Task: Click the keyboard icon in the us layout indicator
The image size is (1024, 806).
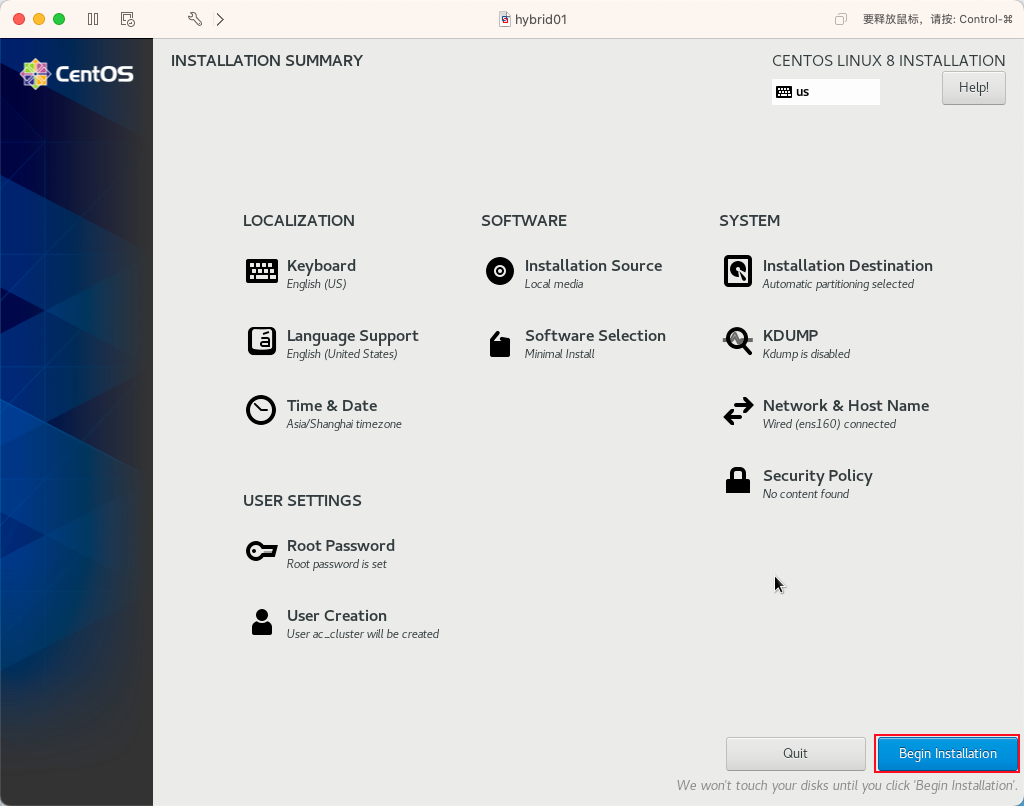Action: tap(784, 92)
